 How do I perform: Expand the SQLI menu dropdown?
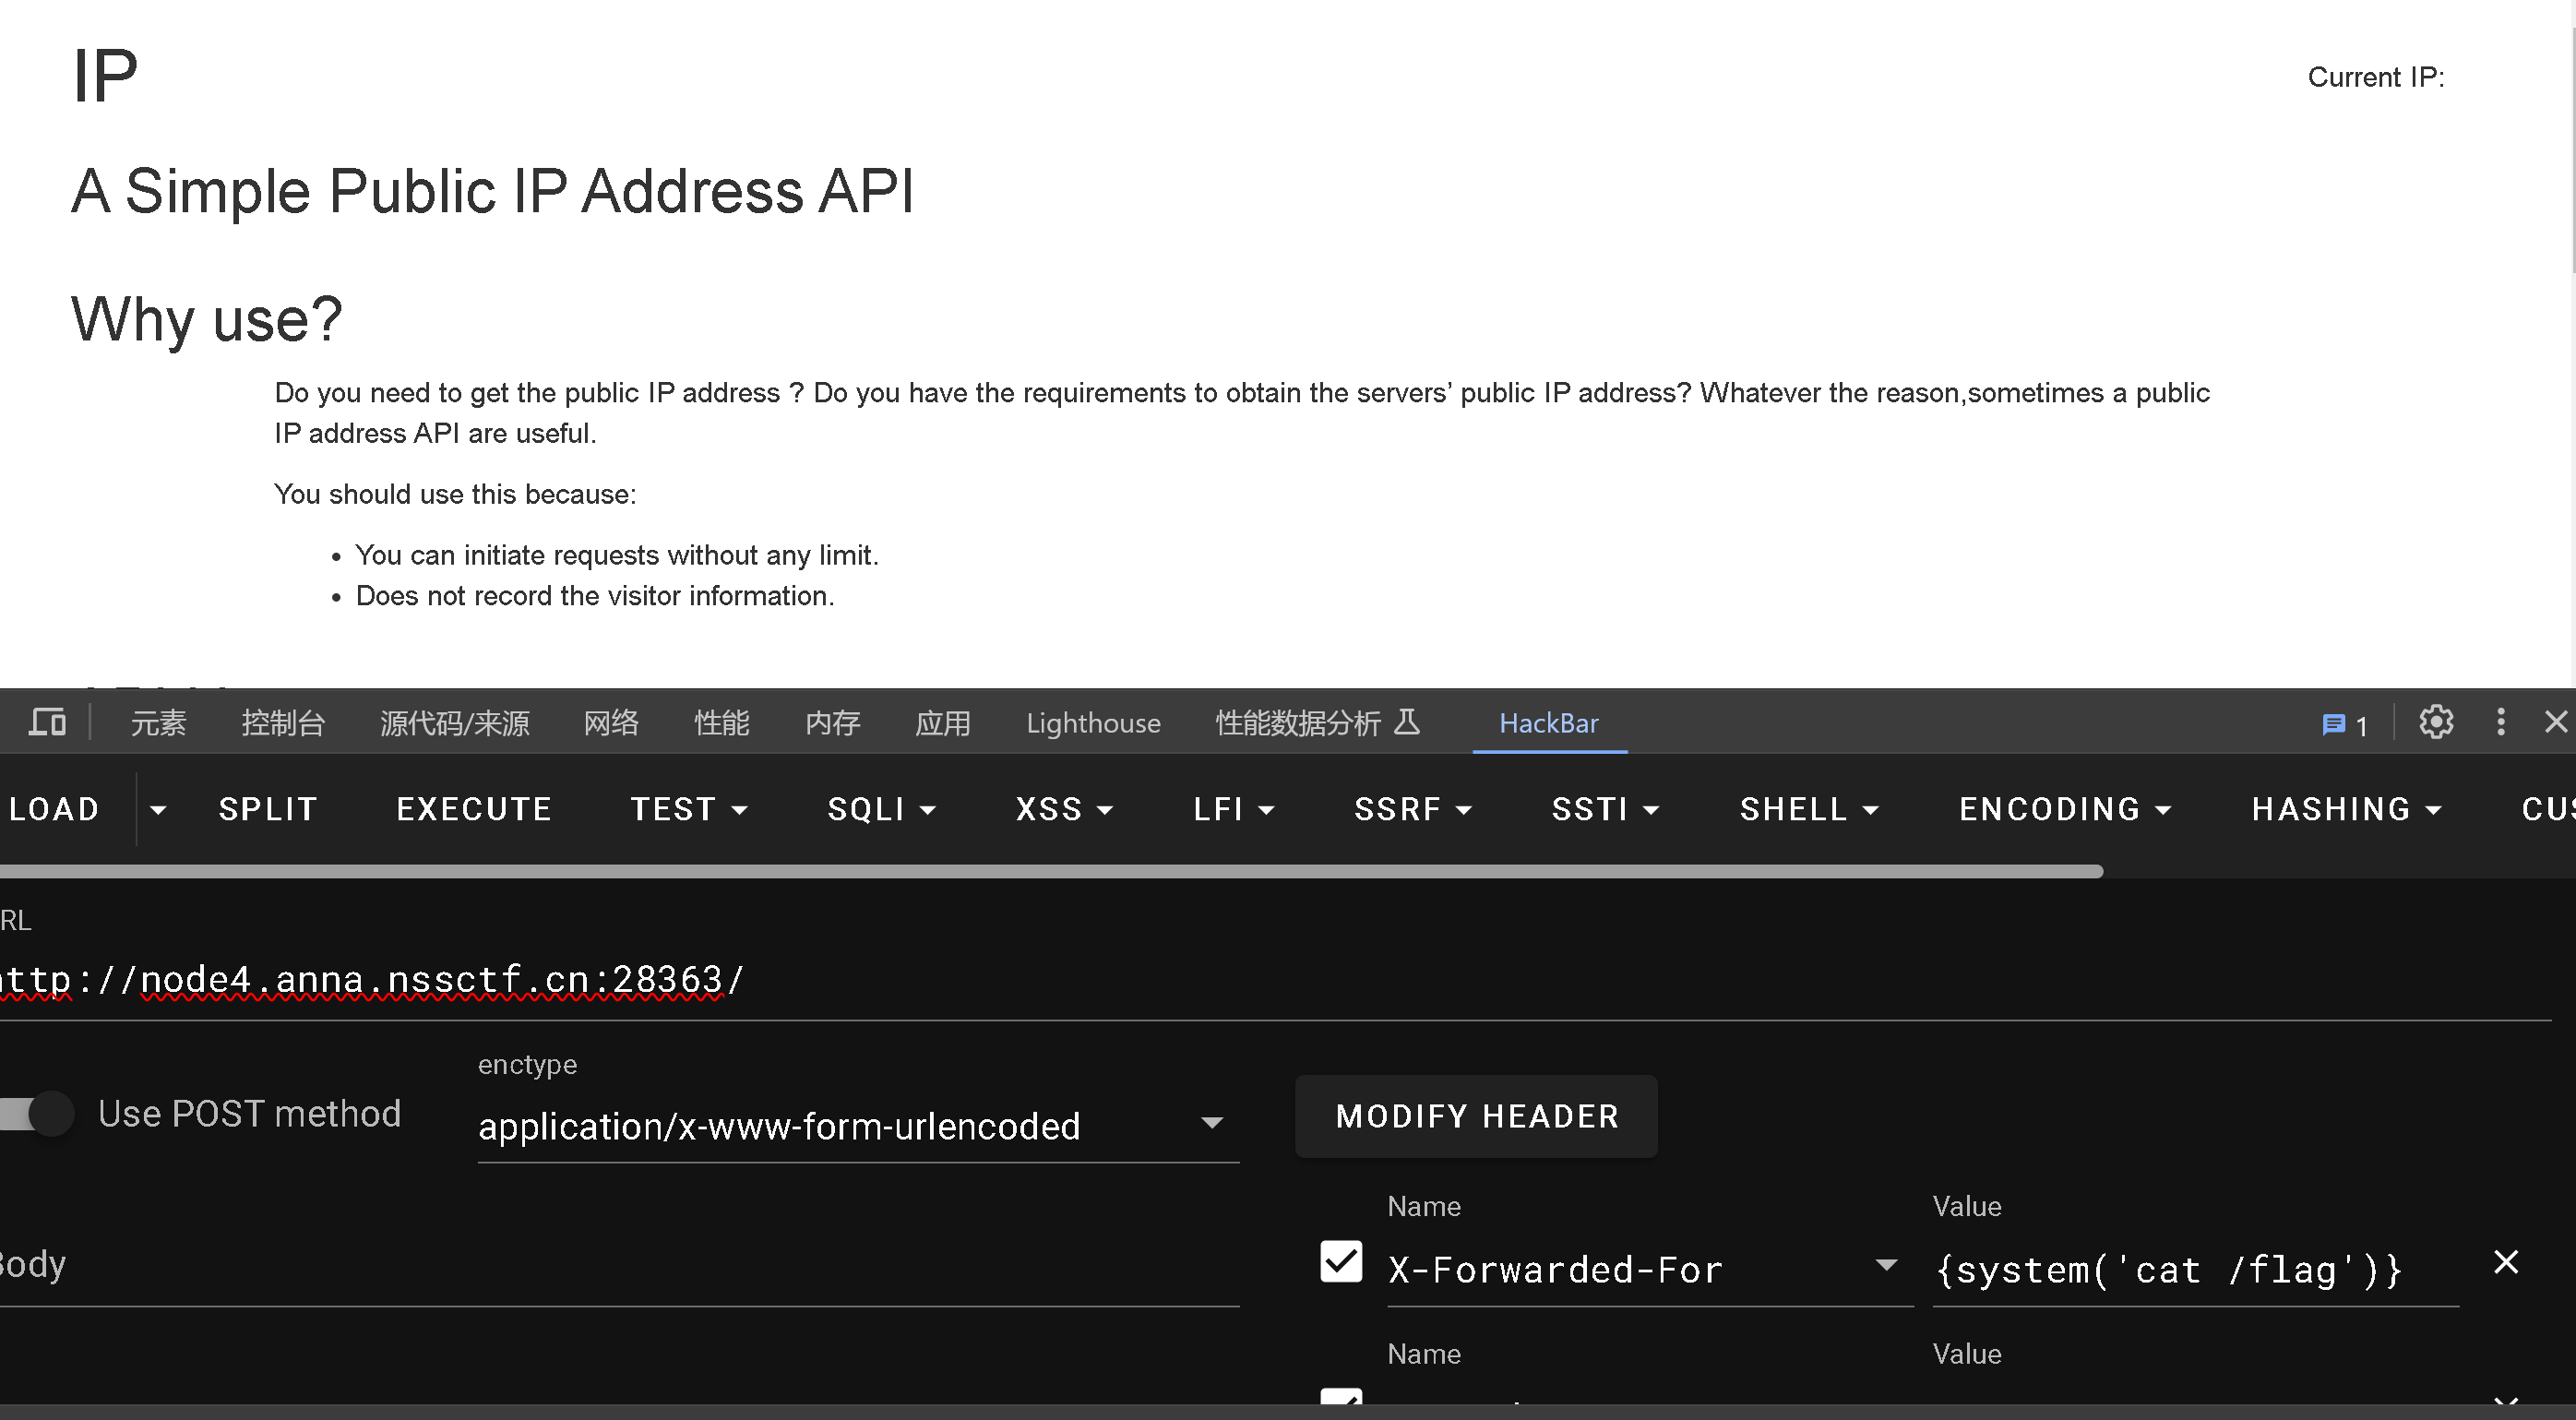pyautogui.click(x=881, y=809)
